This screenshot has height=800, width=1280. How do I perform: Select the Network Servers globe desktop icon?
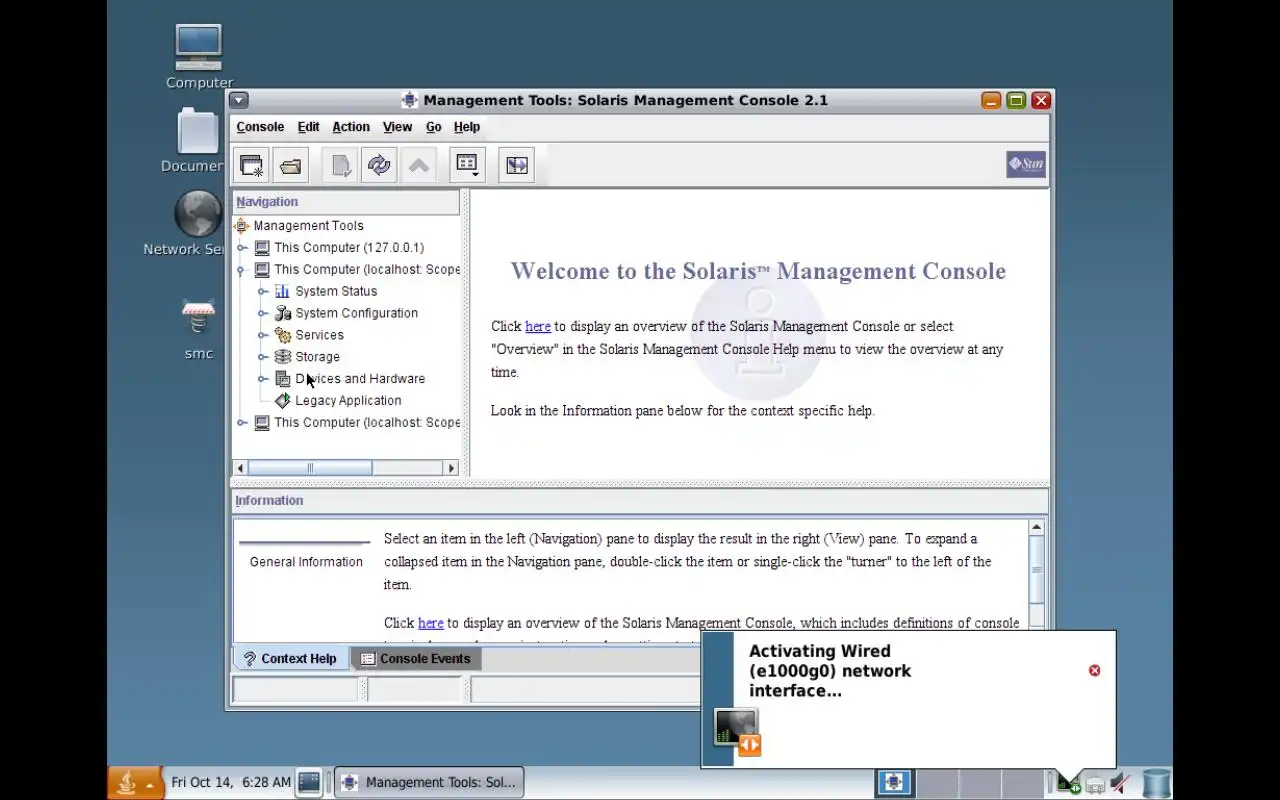point(198,214)
